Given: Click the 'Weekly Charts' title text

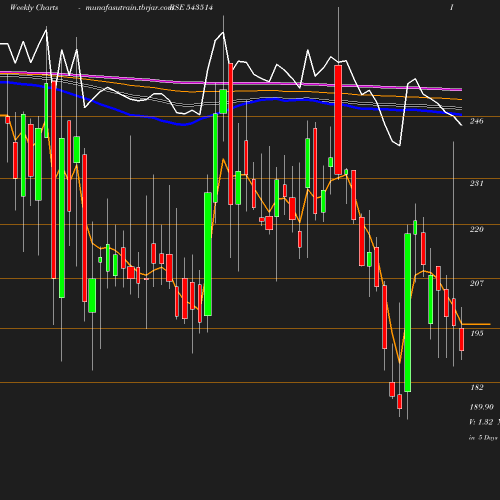Looking at the screenshot, I should pyautogui.click(x=34, y=8).
